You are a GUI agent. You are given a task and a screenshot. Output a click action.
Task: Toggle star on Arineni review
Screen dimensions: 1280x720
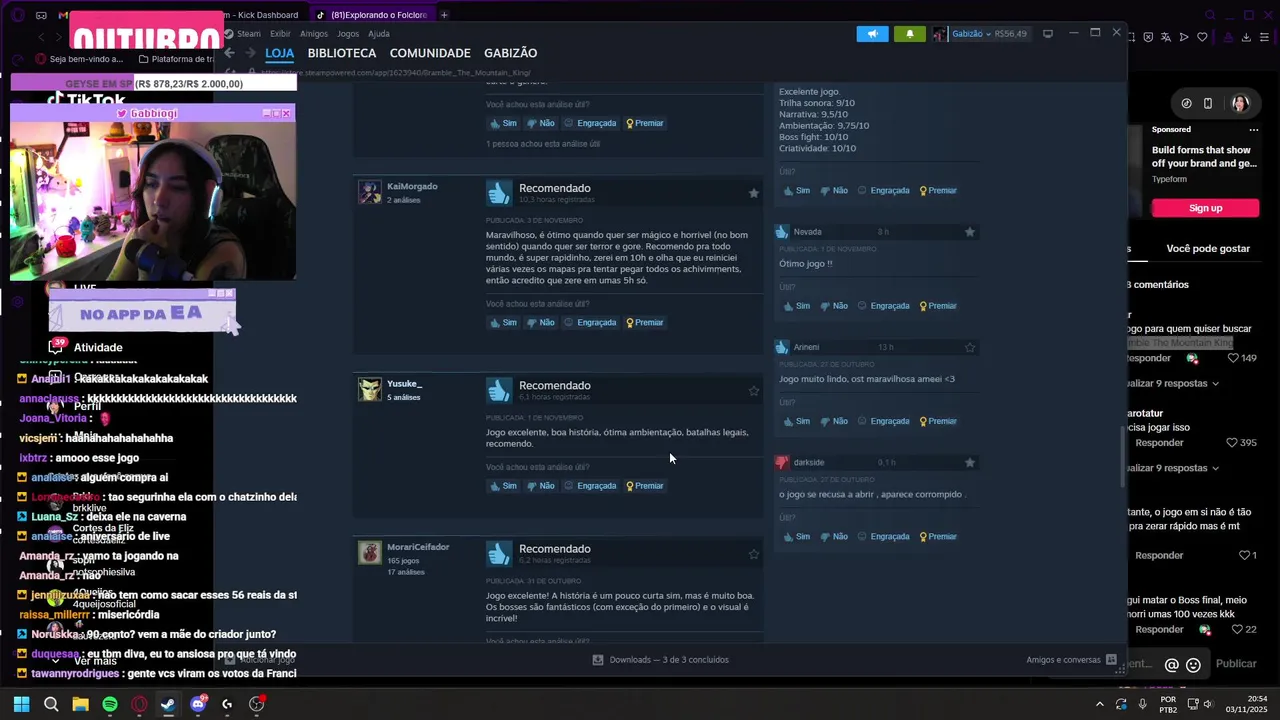[x=970, y=347]
